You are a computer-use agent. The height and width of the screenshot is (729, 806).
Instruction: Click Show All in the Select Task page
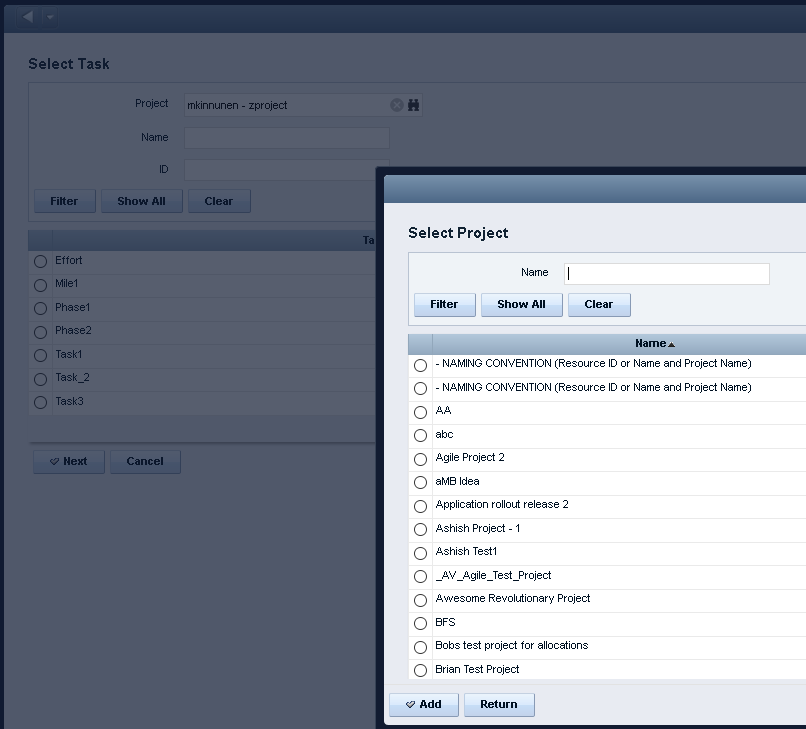coord(141,201)
